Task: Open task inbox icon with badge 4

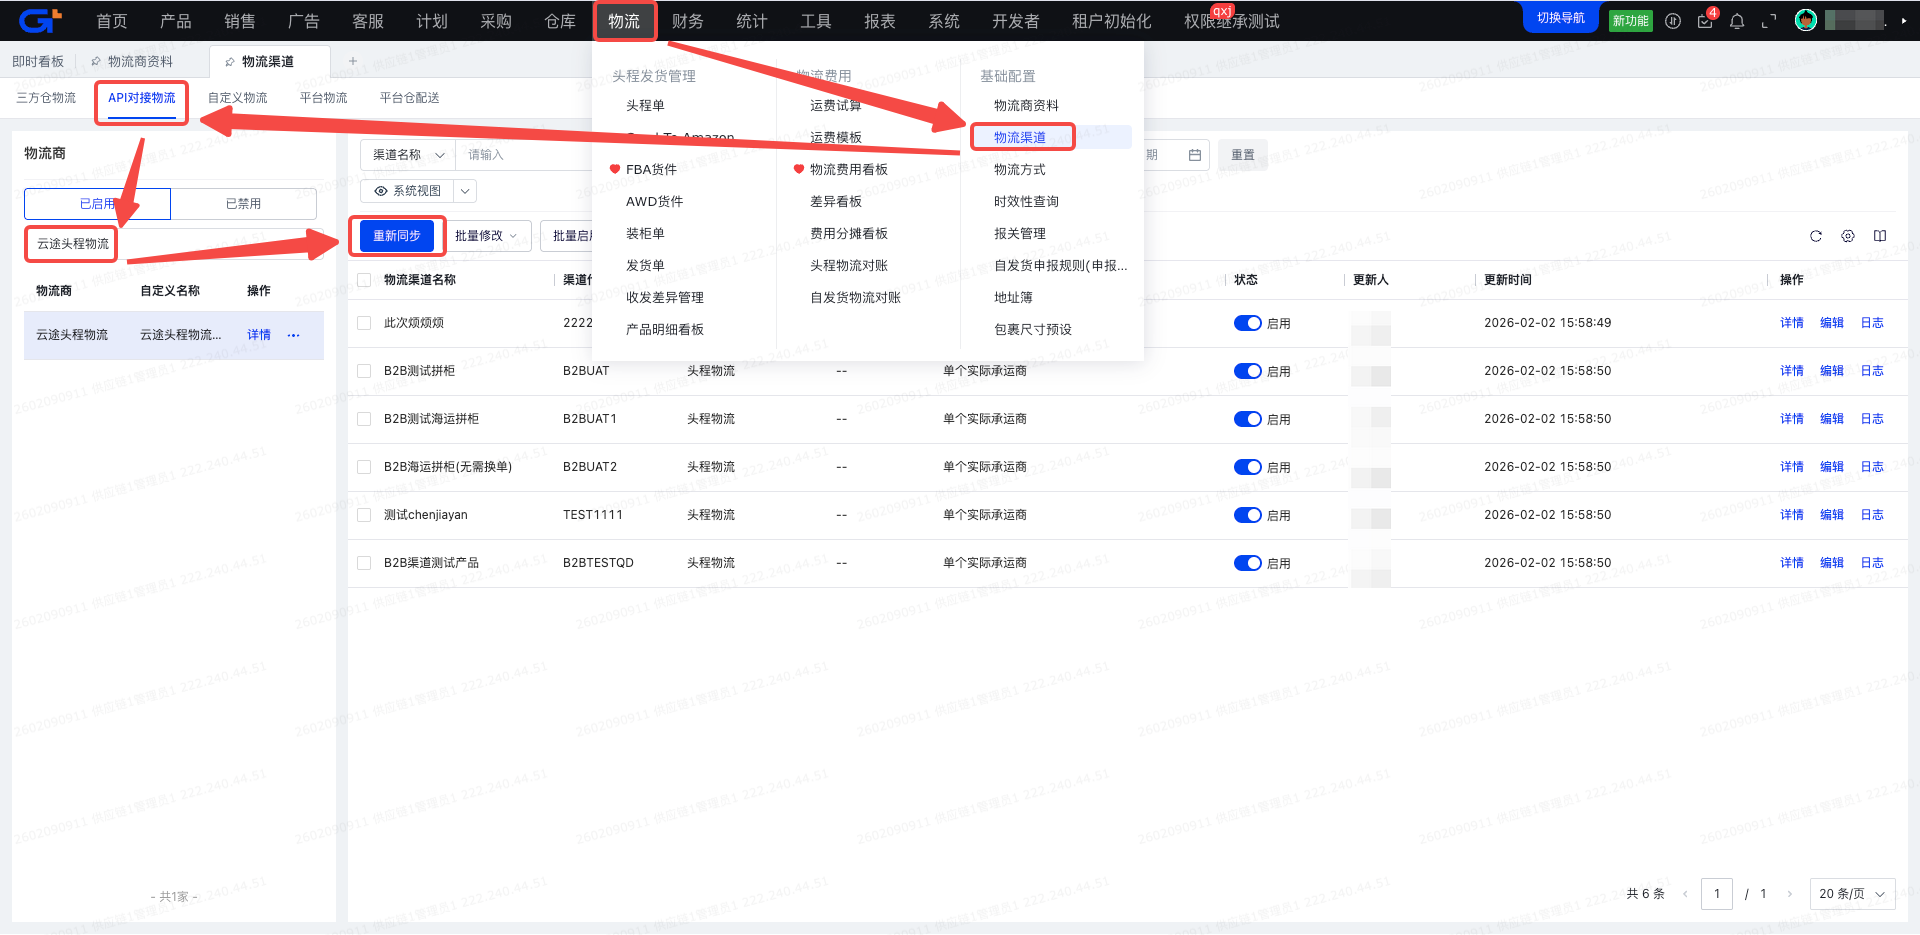Action: coord(1705,21)
